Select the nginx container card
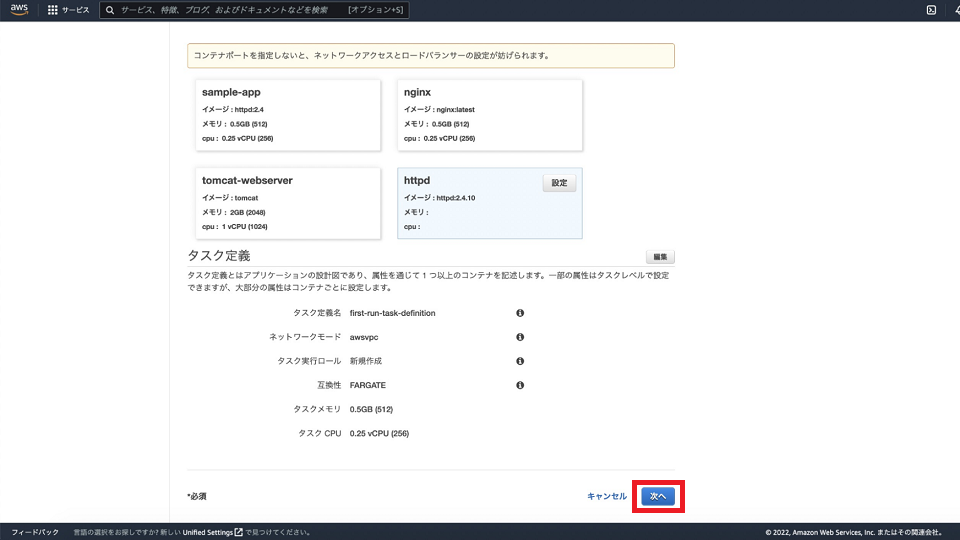The image size is (960, 540). (490, 115)
